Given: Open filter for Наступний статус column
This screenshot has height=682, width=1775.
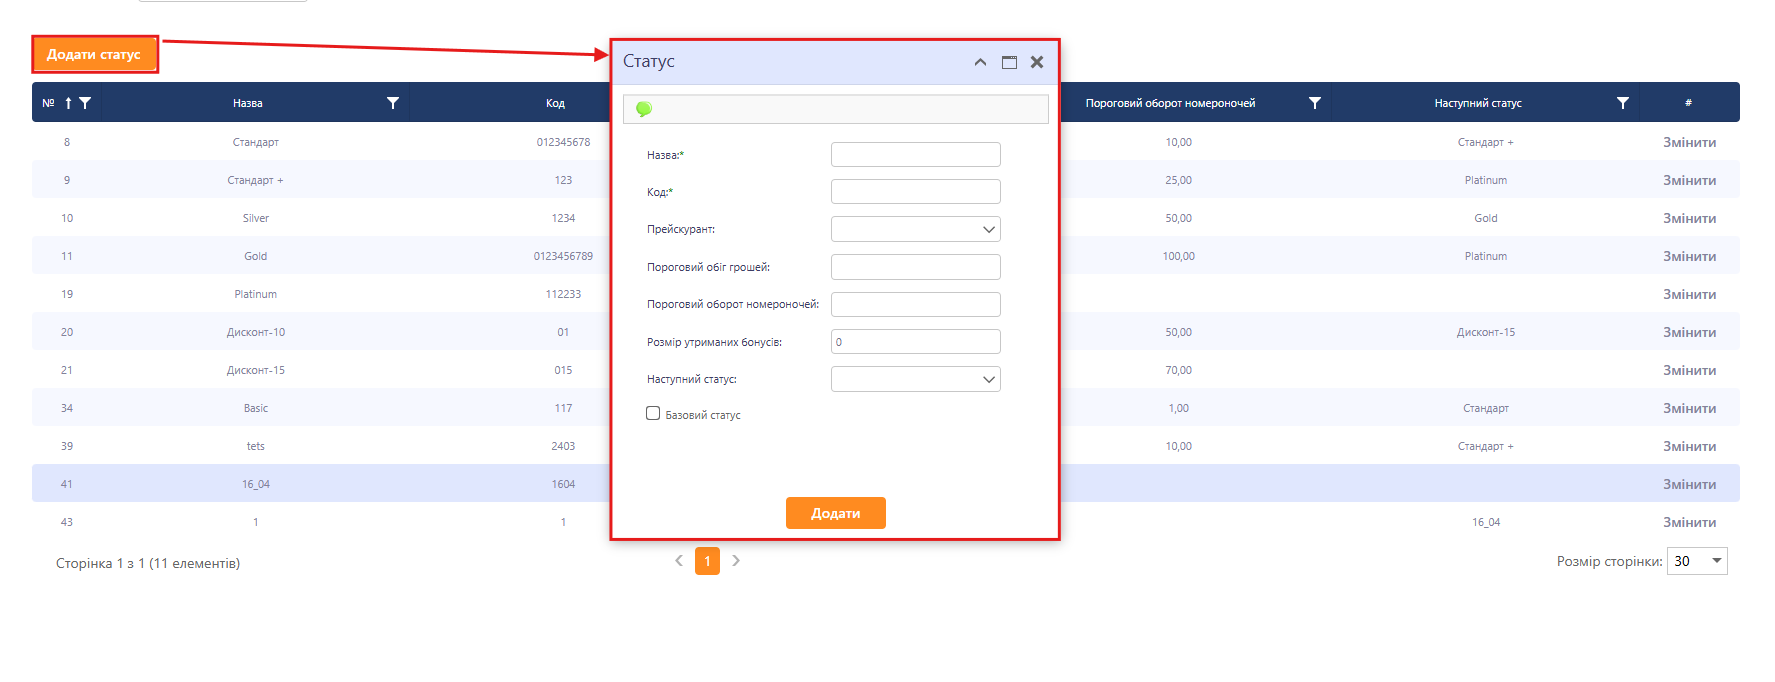Looking at the screenshot, I should (x=1623, y=103).
